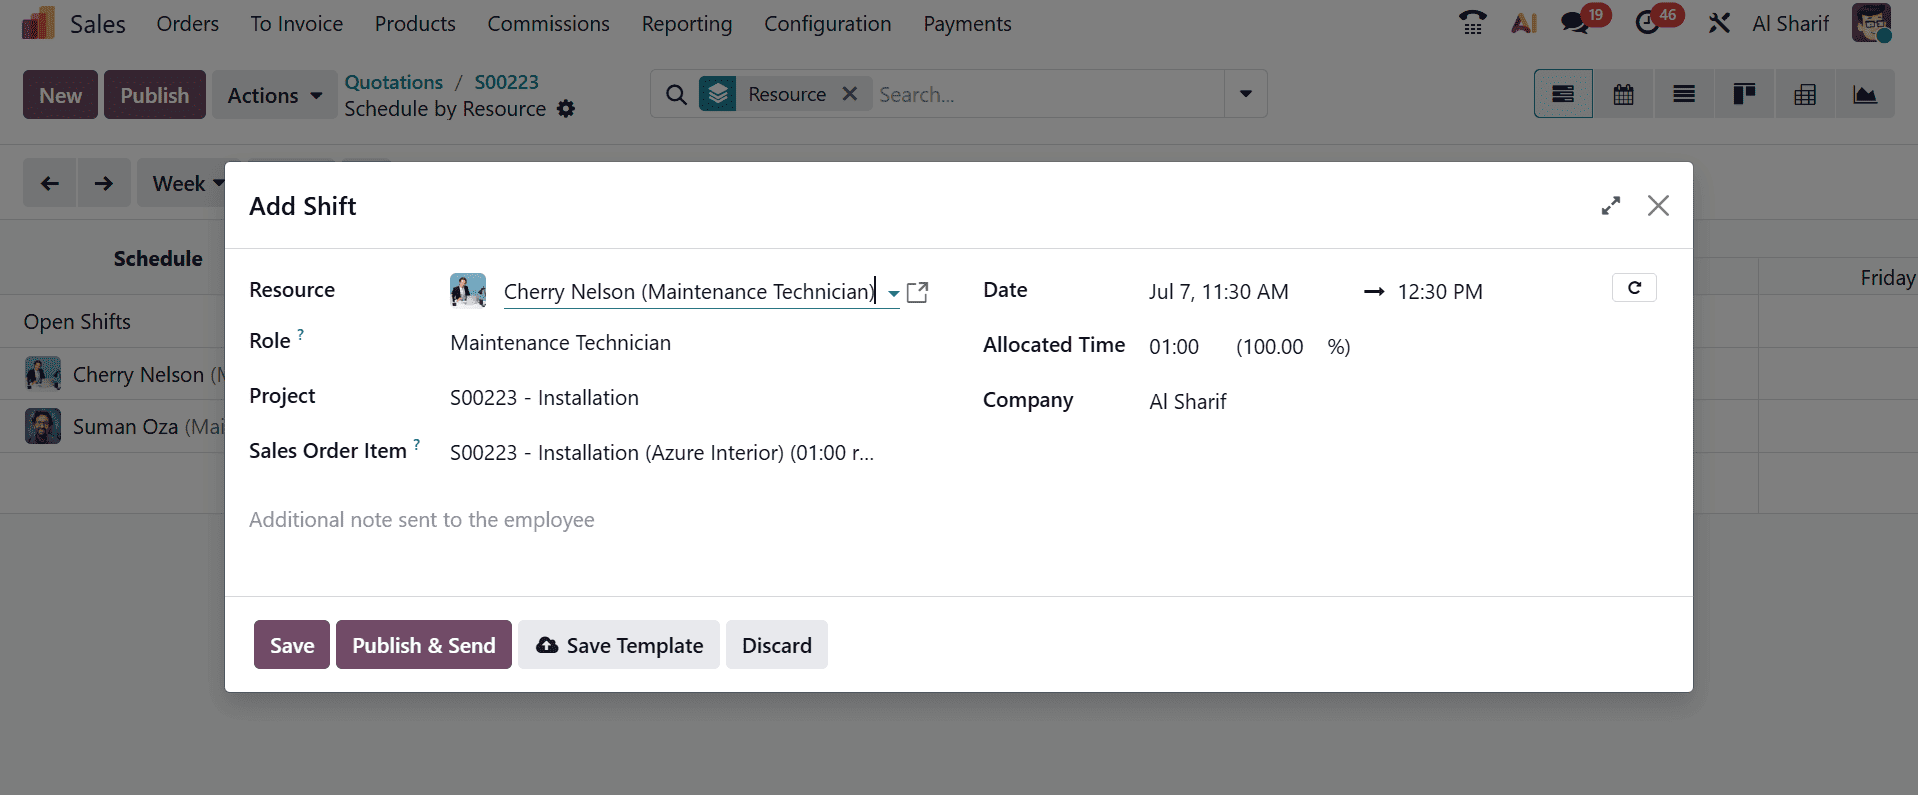1918x795 pixels.
Task: Open the Commissions menu
Action: tap(548, 23)
